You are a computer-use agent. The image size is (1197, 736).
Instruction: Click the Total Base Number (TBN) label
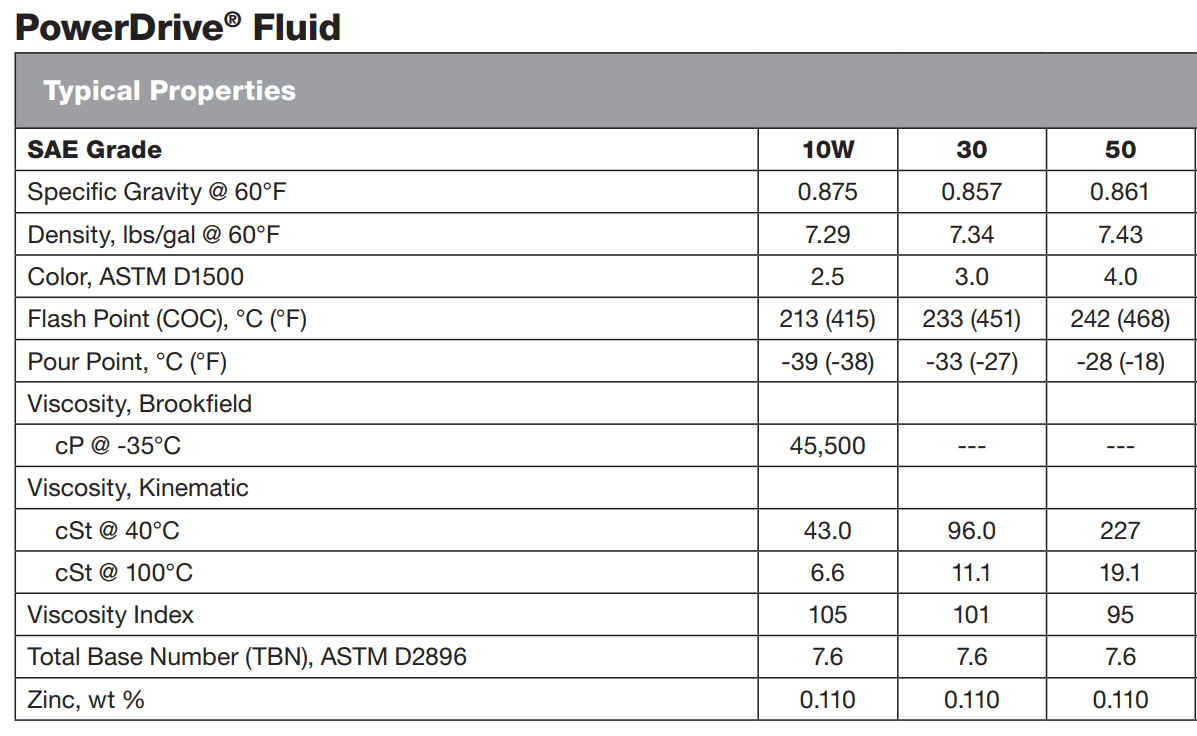pos(247,657)
